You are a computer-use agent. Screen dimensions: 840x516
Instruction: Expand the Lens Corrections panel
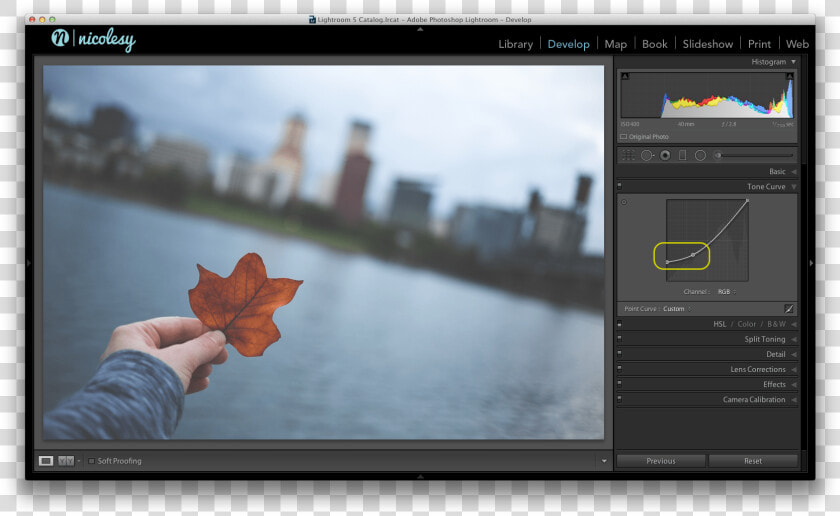tap(793, 369)
